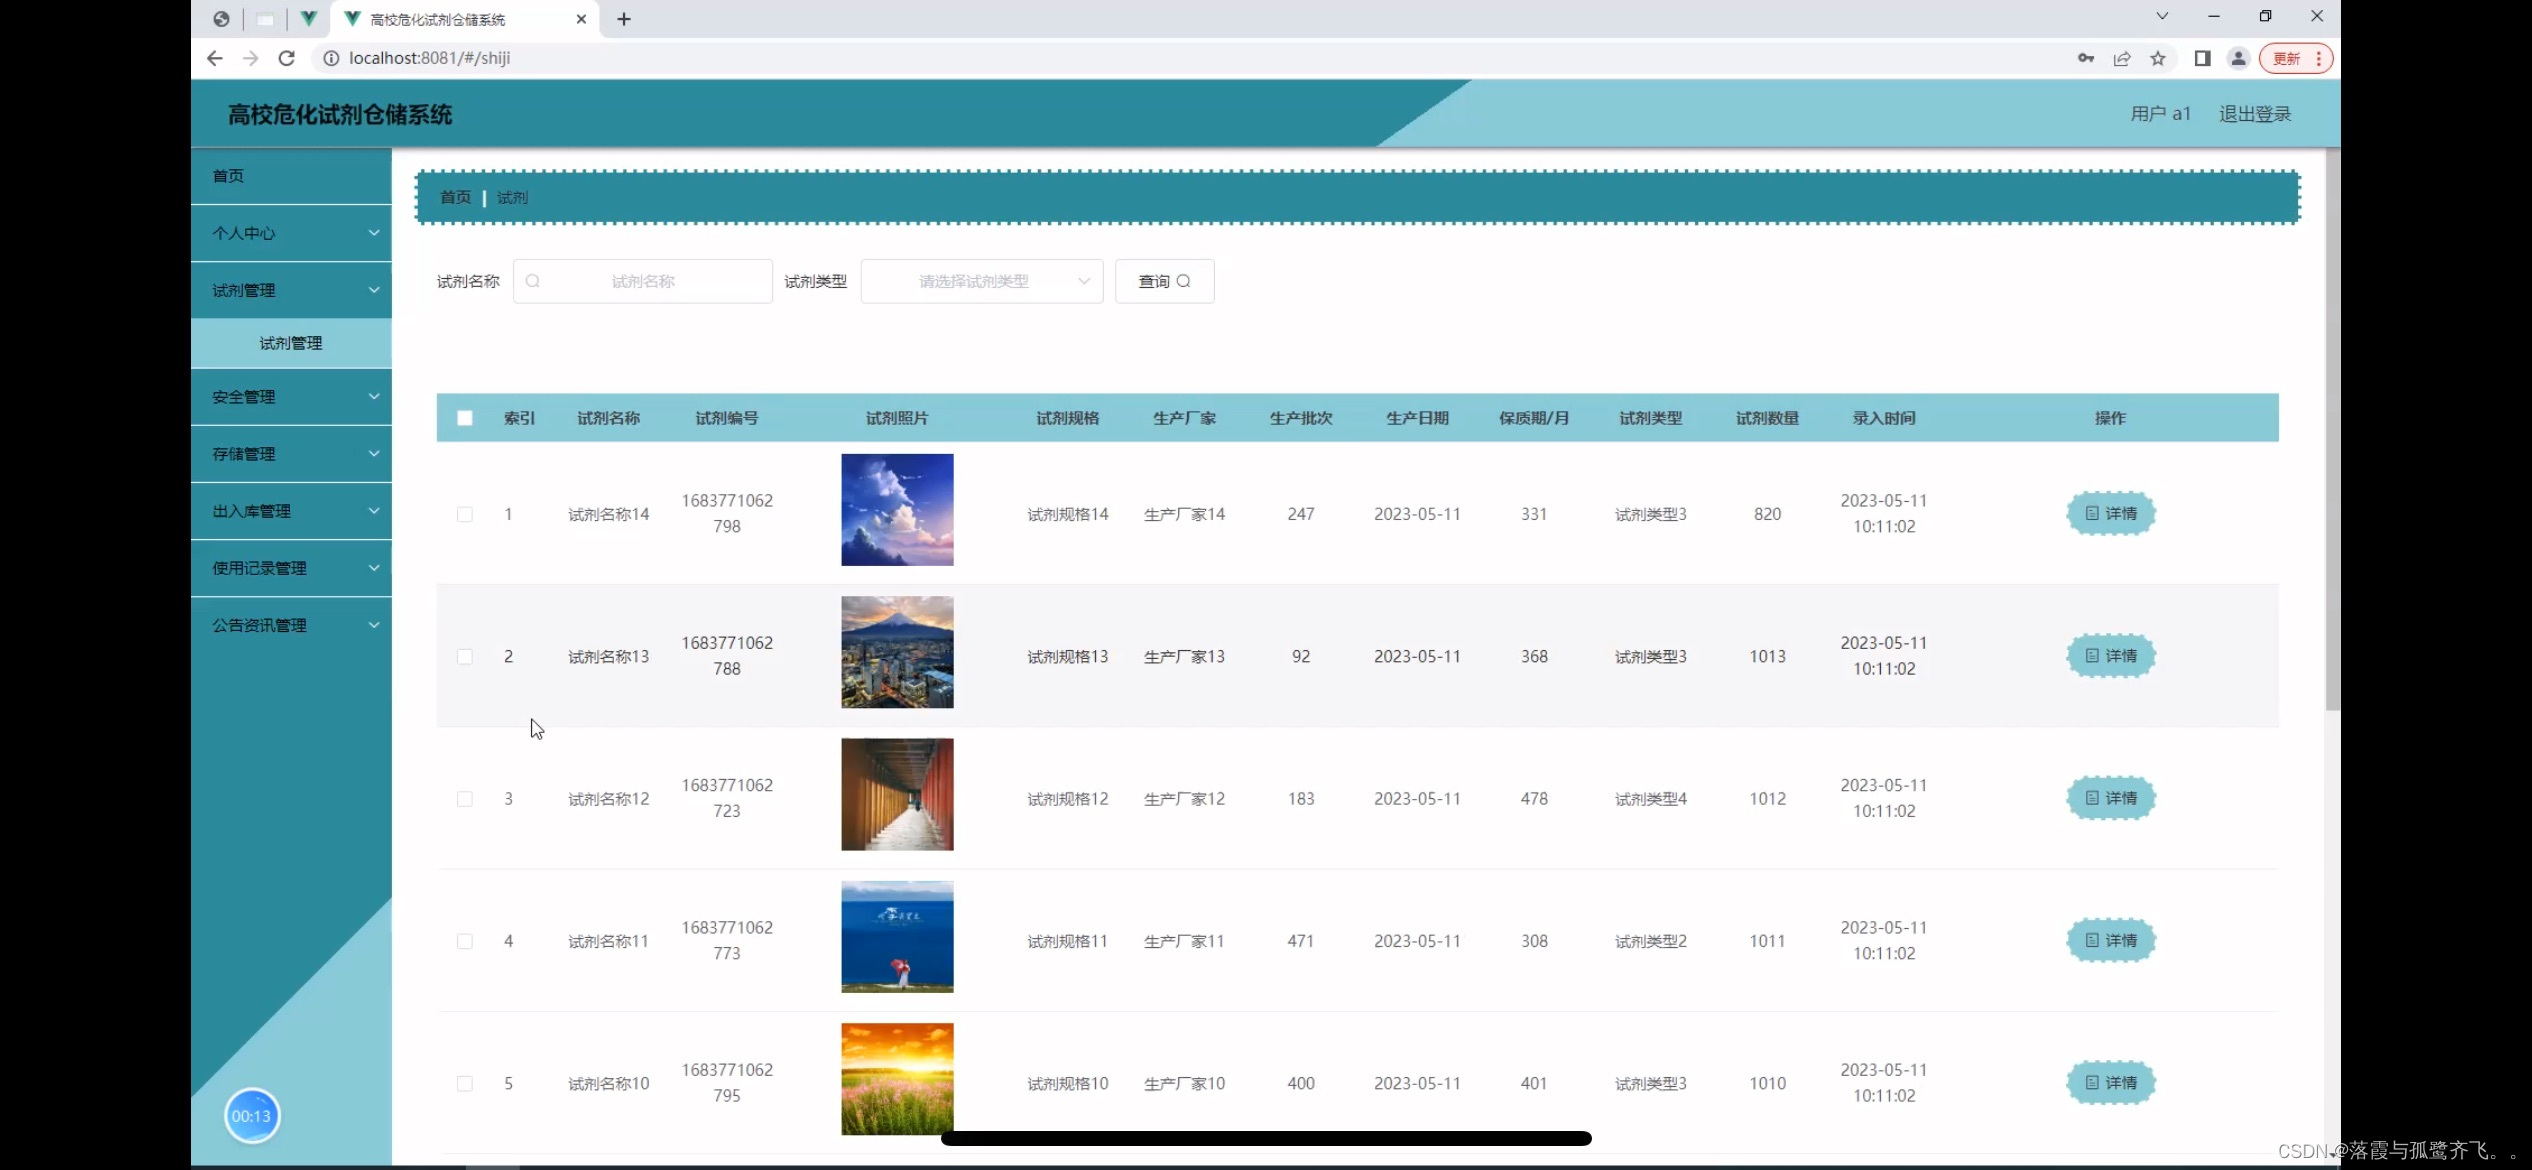Image resolution: width=2532 pixels, height=1170 pixels.
Task: Open the 请选择试剂类型 dropdown
Action: (981, 281)
